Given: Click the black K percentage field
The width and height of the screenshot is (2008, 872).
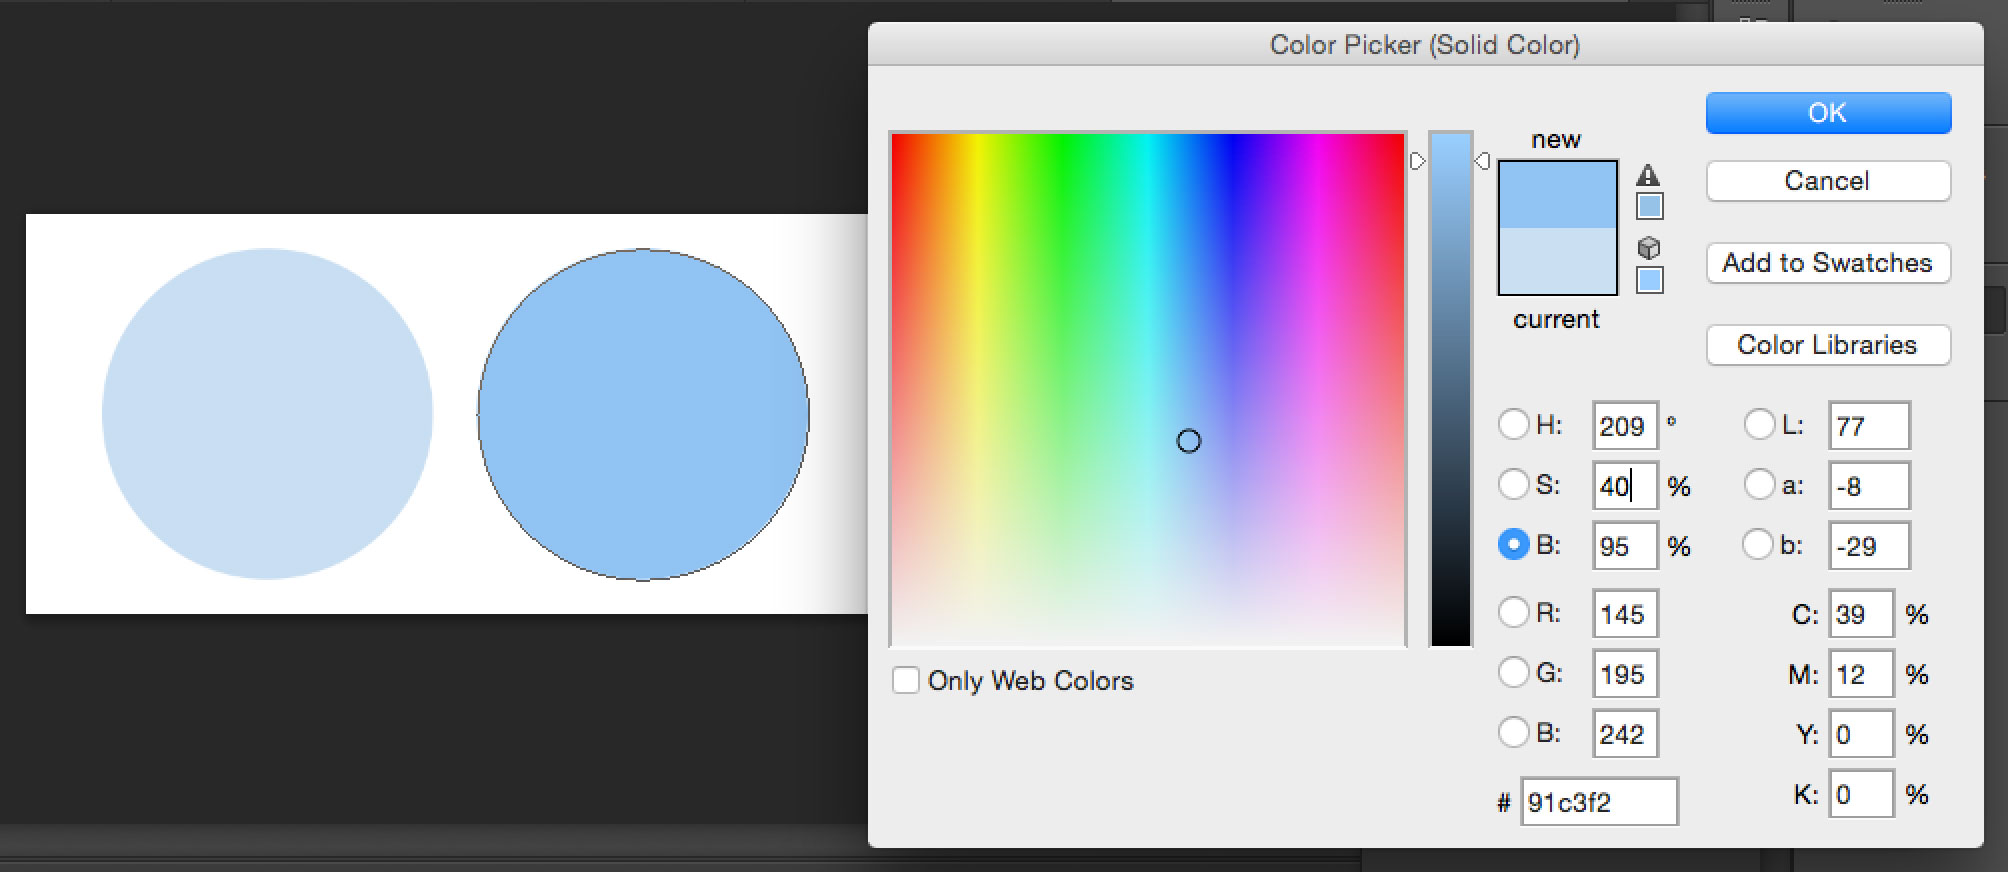Looking at the screenshot, I should [x=1861, y=794].
